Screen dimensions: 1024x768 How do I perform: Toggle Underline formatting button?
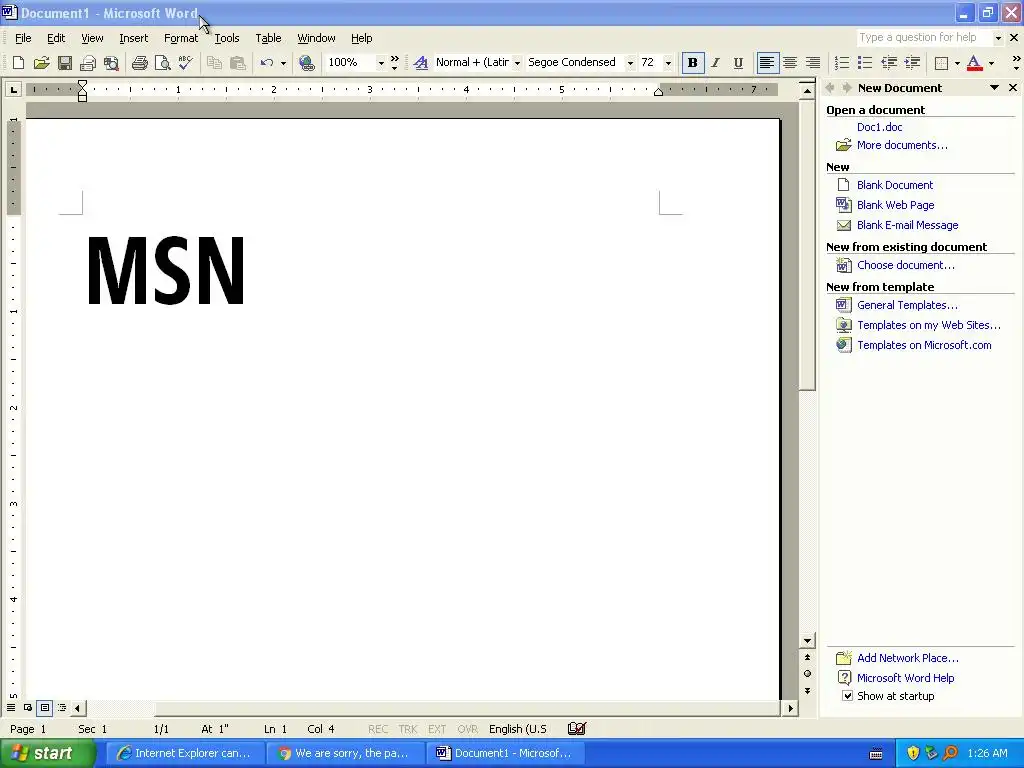click(x=738, y=63)
